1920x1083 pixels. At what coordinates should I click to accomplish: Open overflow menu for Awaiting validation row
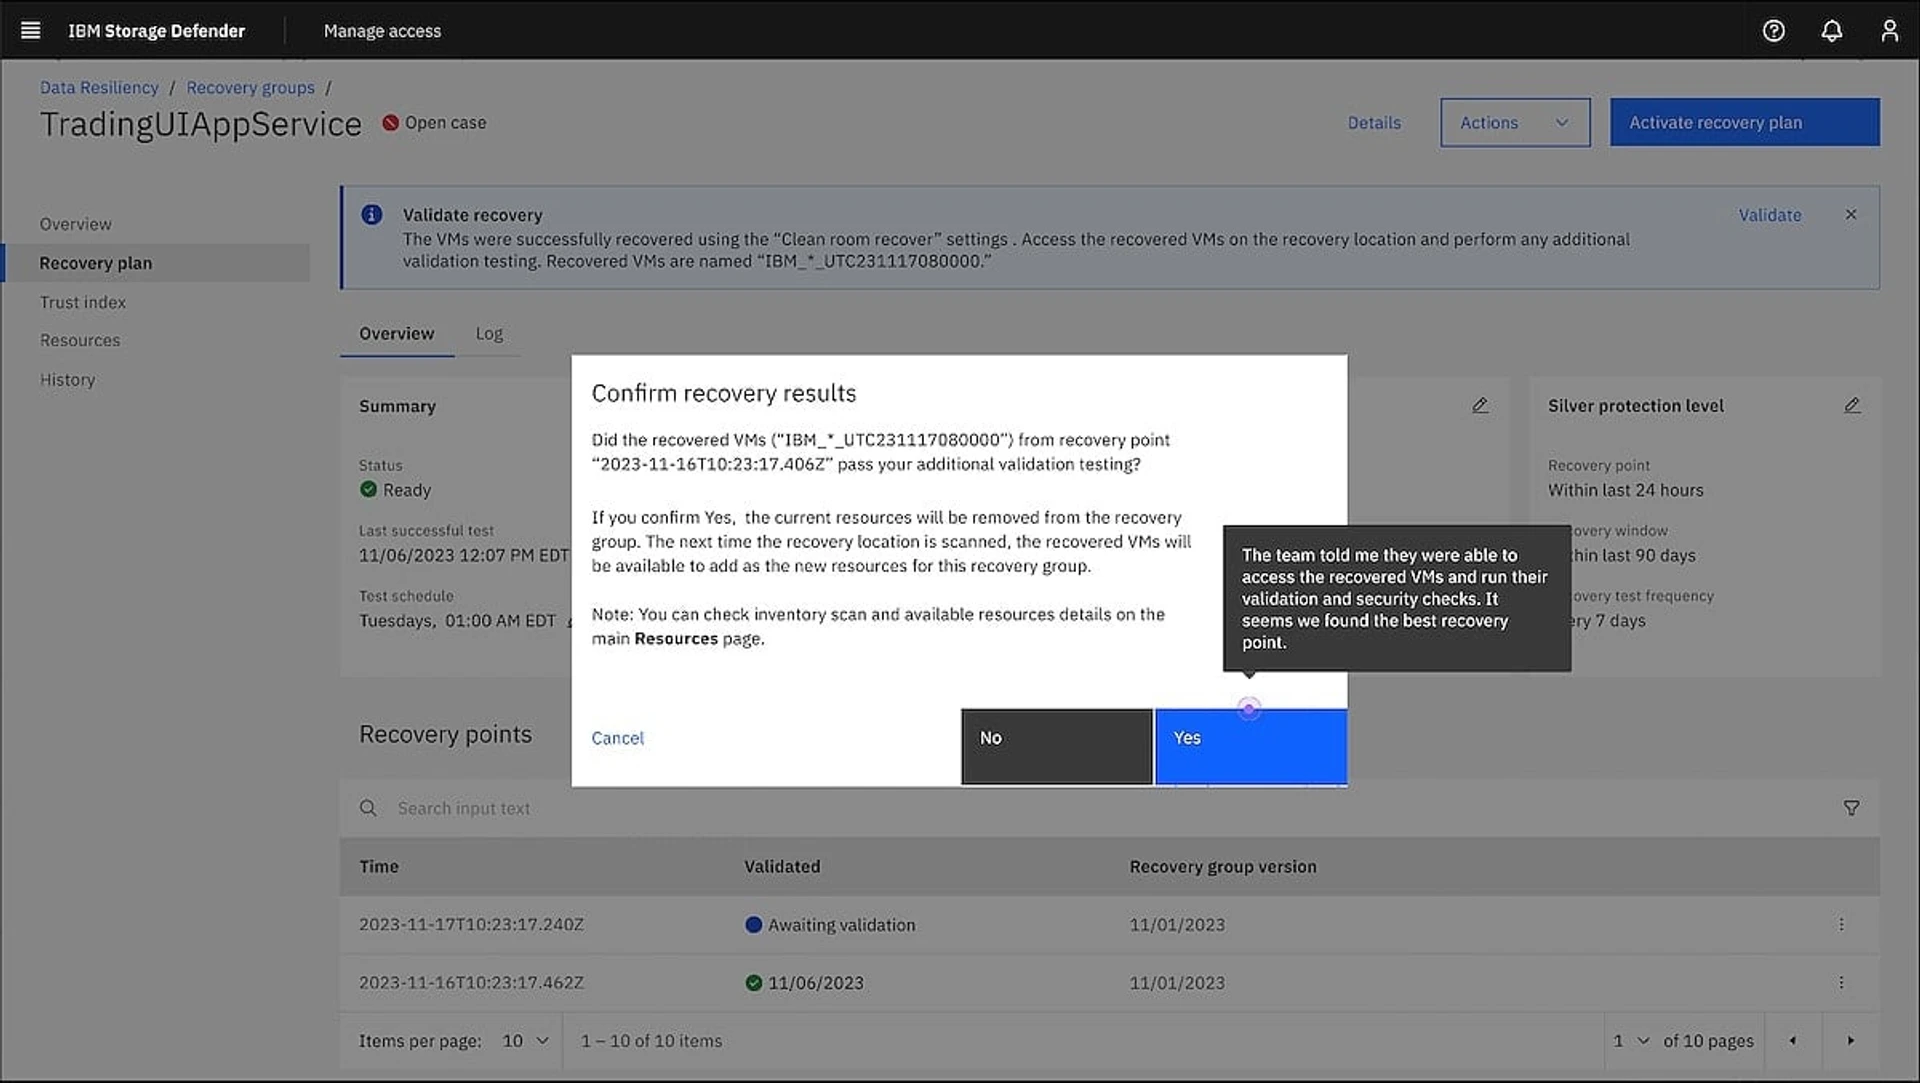point(1841,925)
